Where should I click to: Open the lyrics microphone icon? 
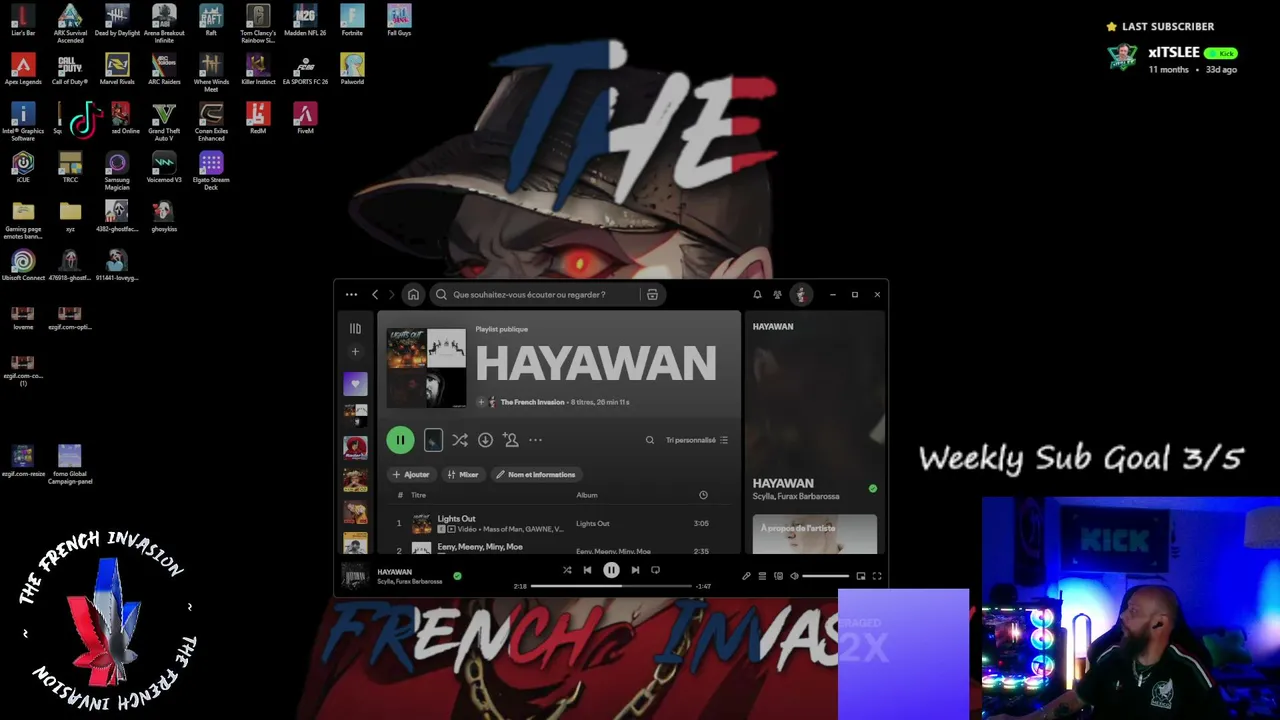coord(746,576)
